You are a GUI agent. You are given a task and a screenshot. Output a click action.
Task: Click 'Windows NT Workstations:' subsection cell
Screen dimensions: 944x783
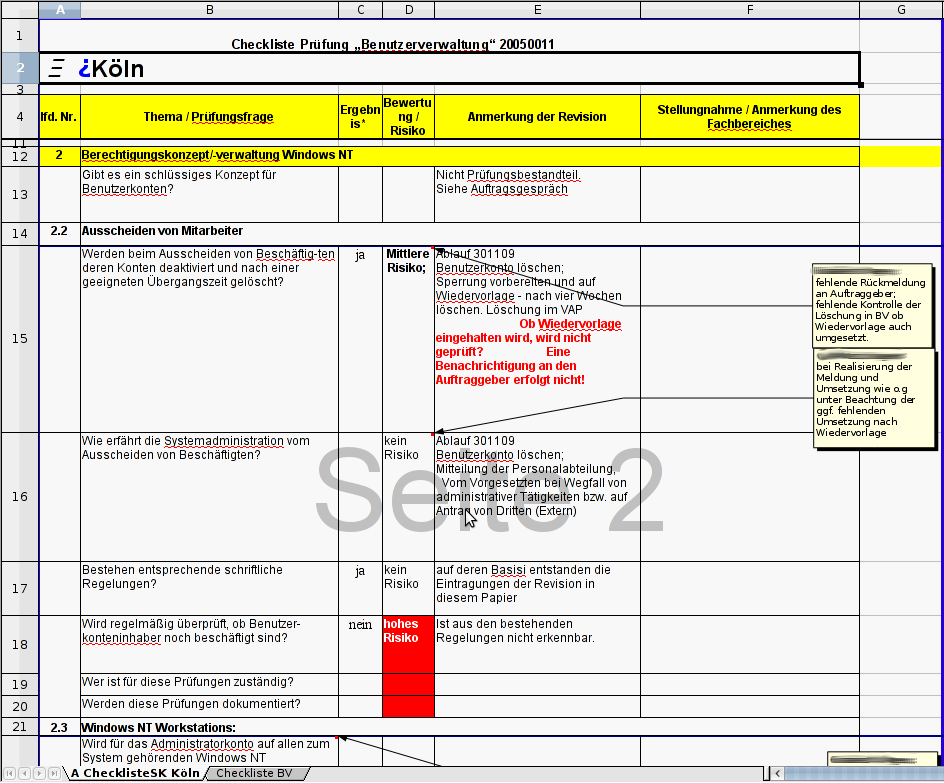[x=470, y=727]
